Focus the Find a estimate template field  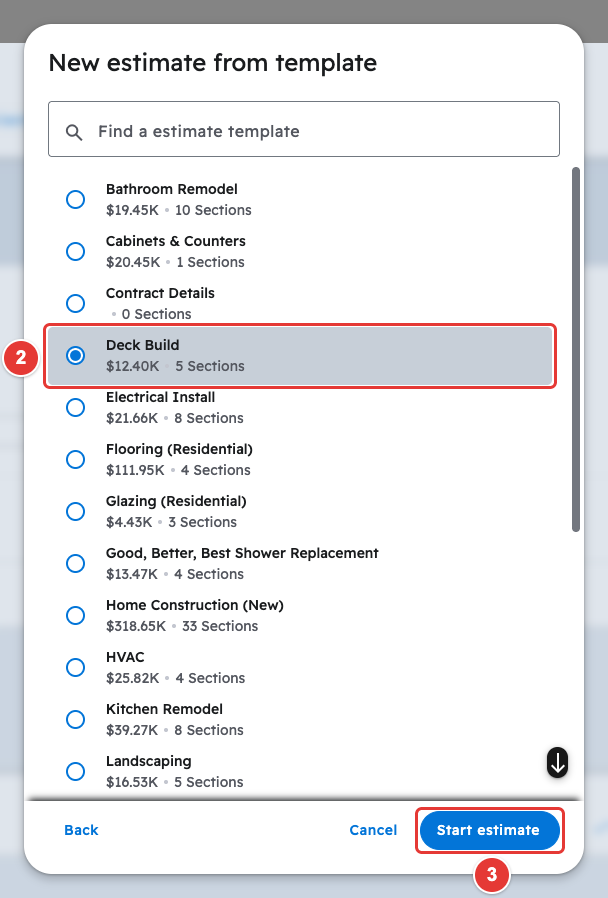304,129
